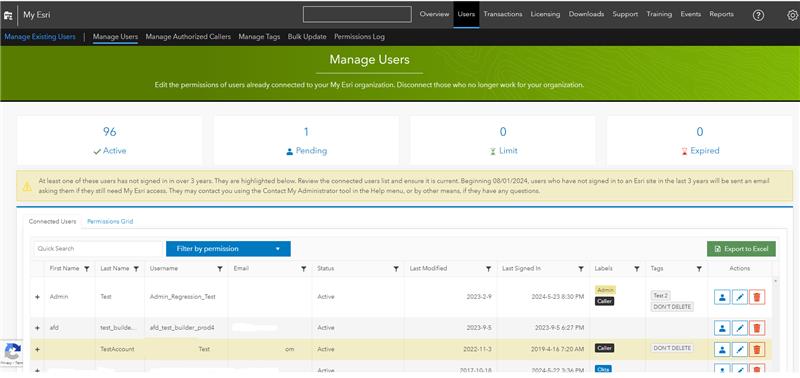The width and height of the screenshot is (800, 378).
Task: Open Username column filter
Action: [220, 269]
